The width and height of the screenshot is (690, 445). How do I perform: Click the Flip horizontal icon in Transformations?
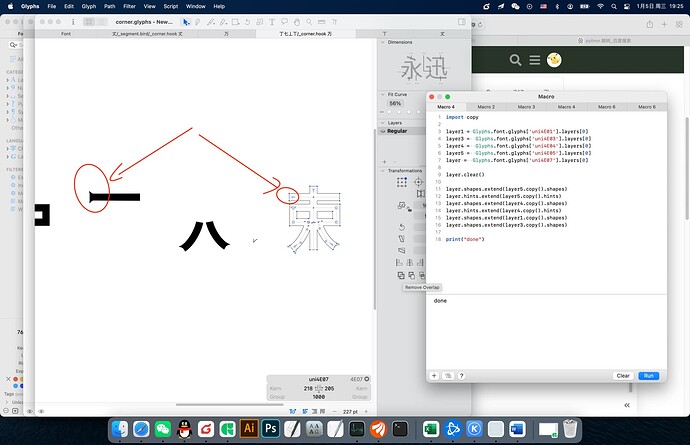pyautogui.click(x=421, y=194)
